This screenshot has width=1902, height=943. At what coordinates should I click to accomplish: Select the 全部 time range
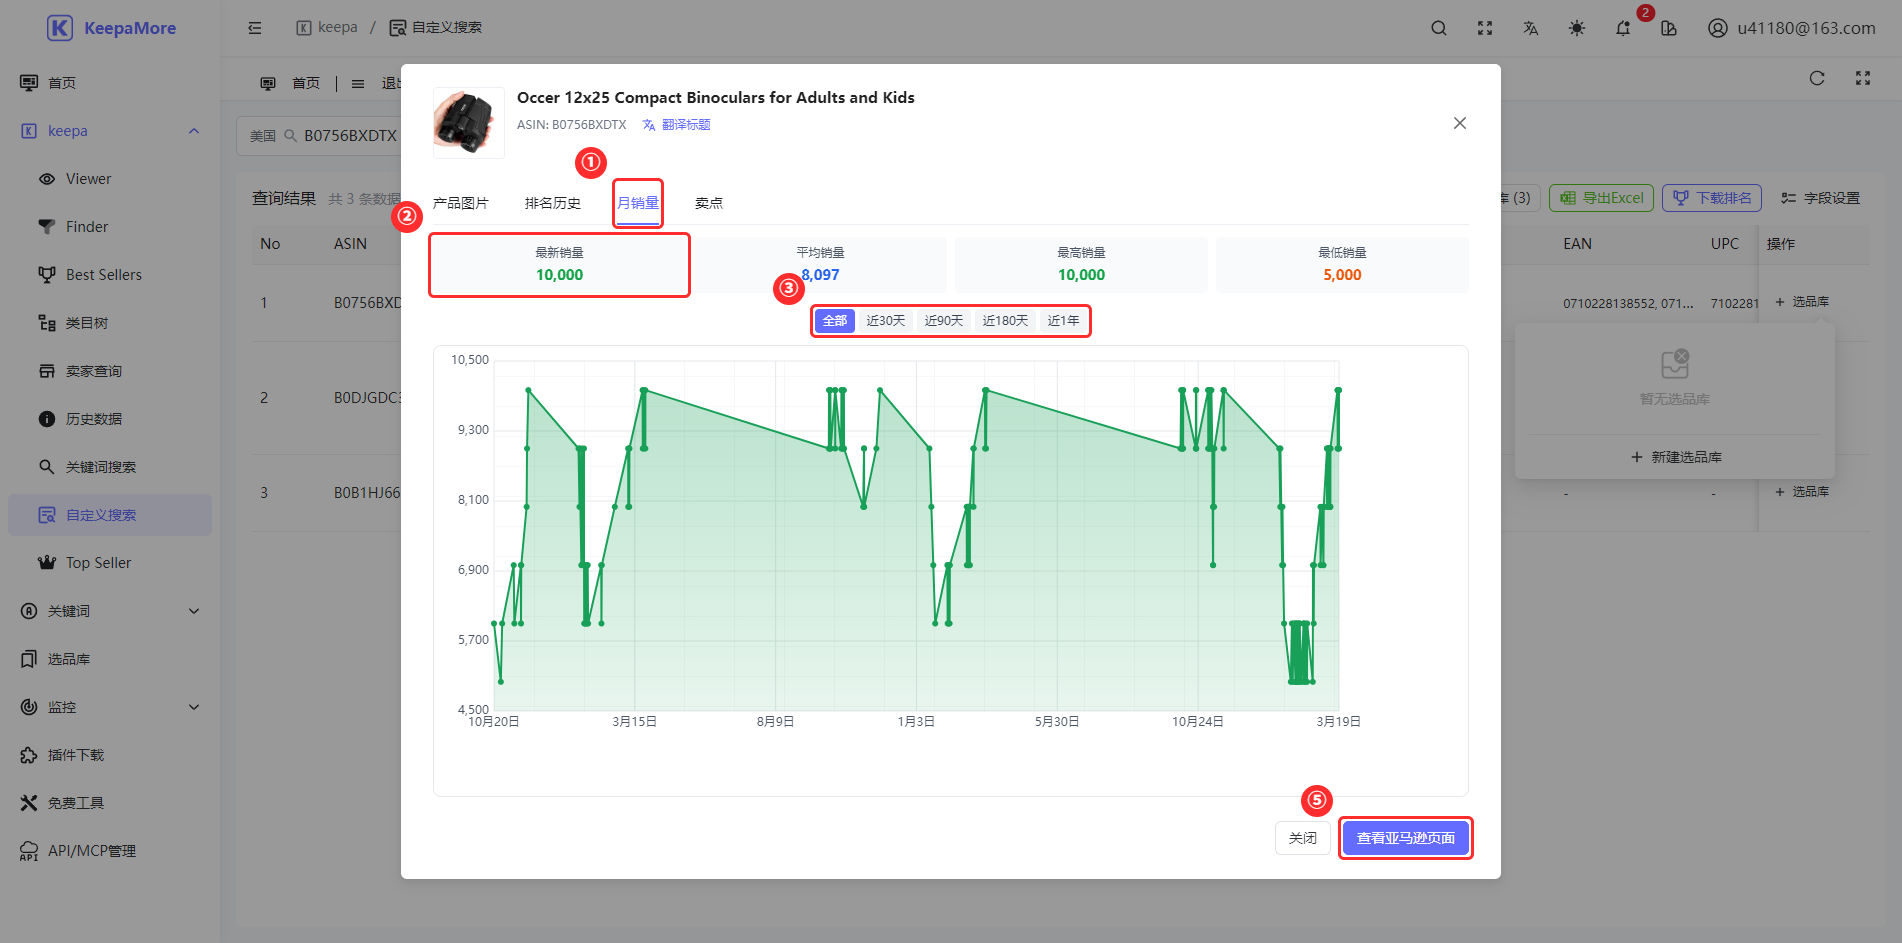(835, 321)
